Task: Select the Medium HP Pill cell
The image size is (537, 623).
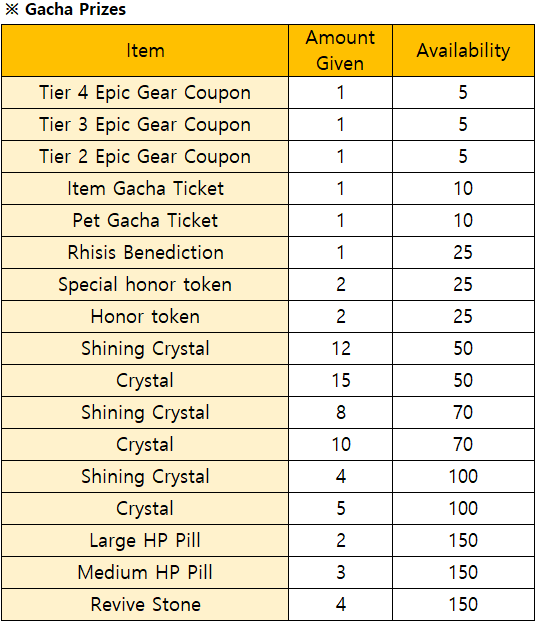Action: tap(145, 573)
